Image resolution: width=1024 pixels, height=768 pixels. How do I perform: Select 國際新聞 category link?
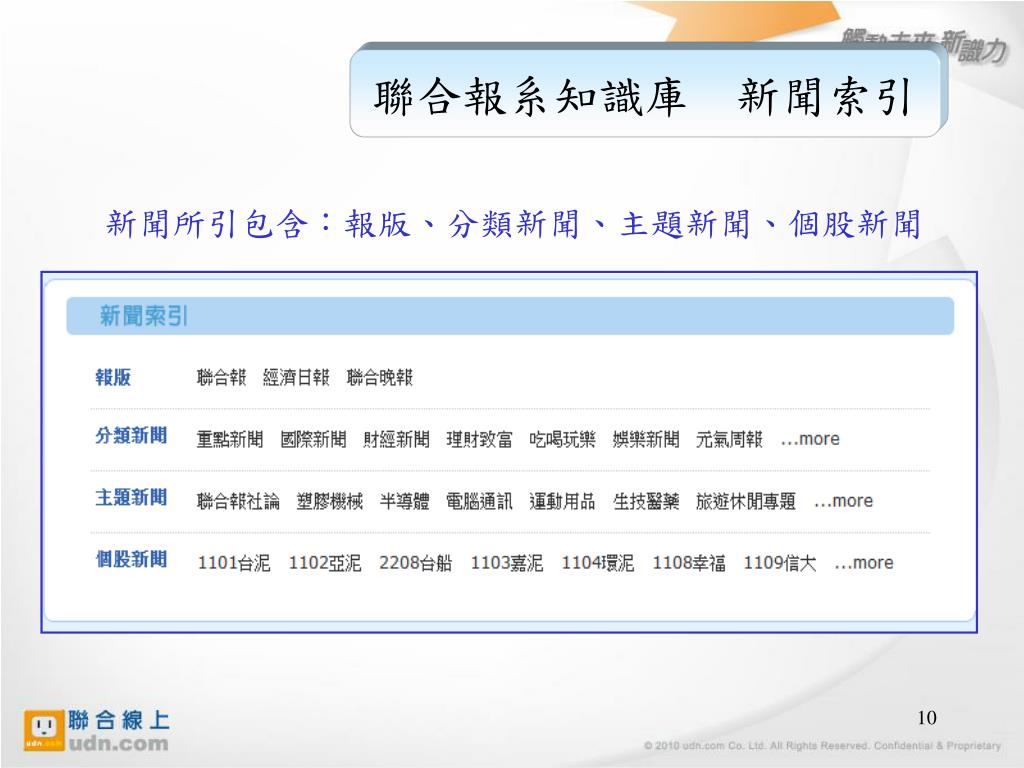click(313, 440)
